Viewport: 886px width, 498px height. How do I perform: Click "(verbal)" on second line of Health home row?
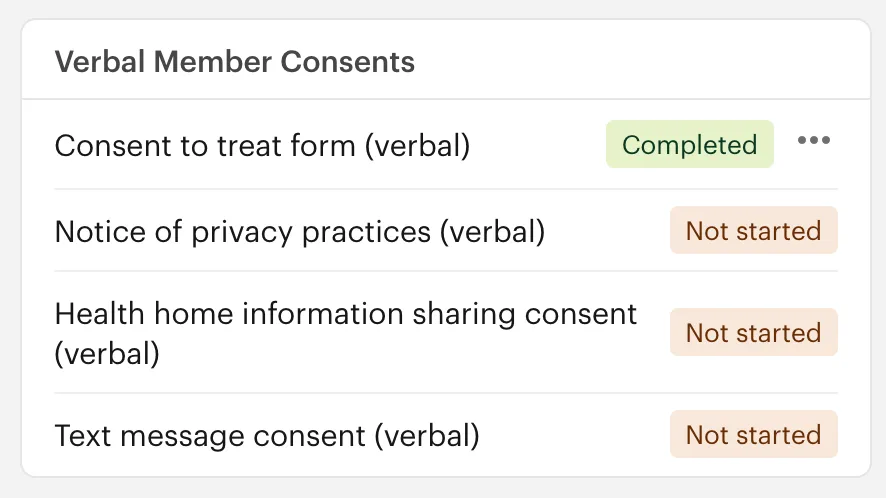point(107,354)
